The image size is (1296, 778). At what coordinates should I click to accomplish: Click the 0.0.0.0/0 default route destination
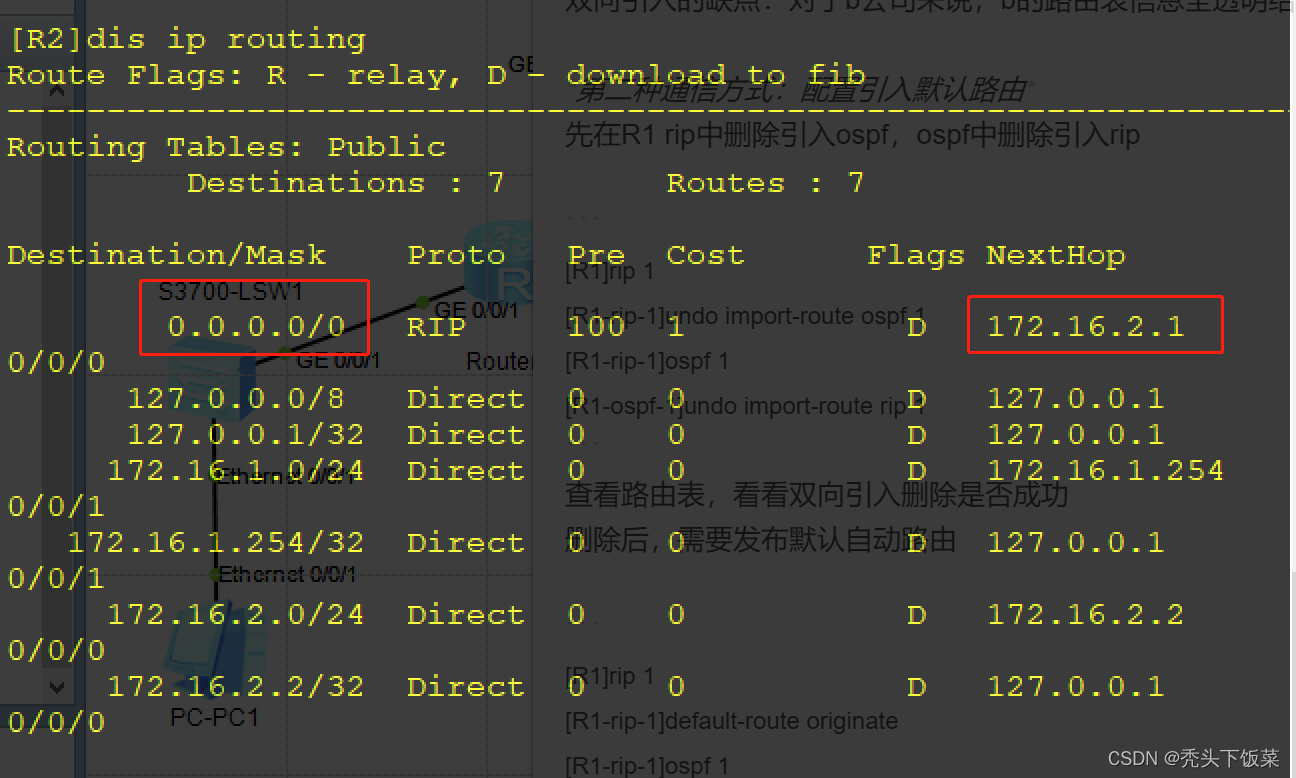(x=256, y=326)
